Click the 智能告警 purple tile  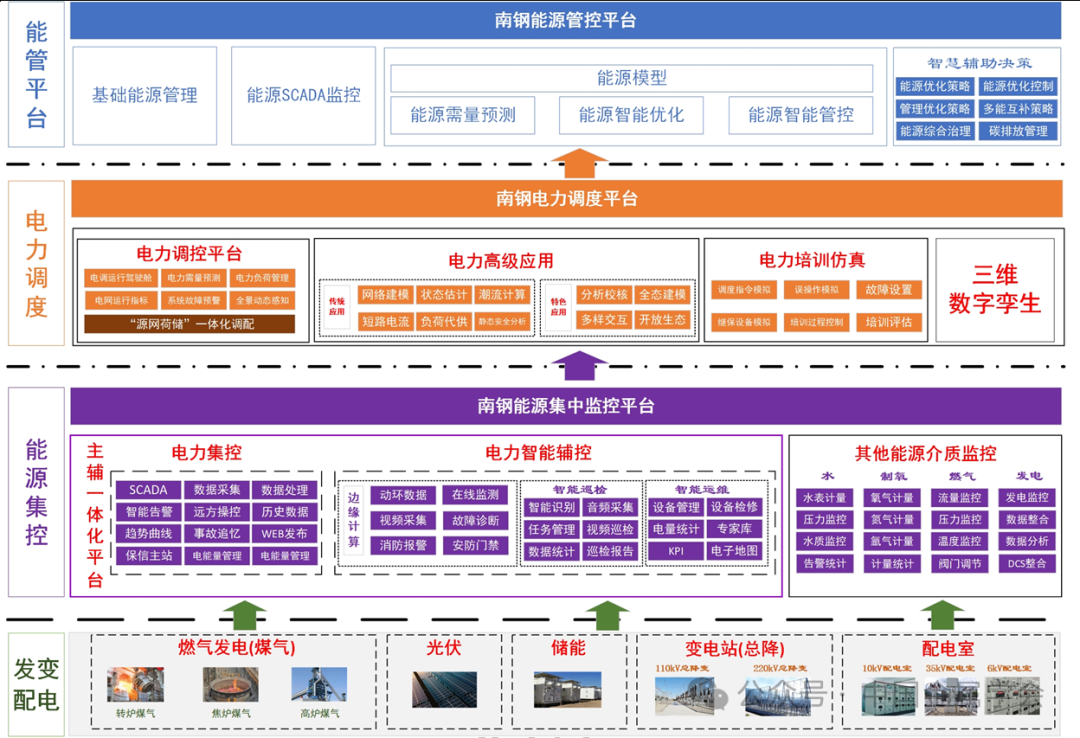coord(149,512)
